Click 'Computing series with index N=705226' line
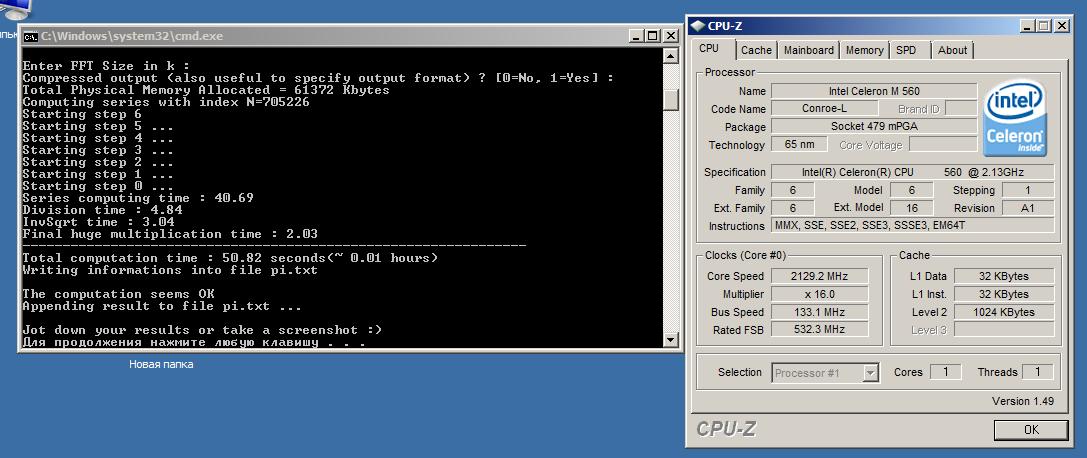Screen dimensions: 1087x458 [x=166, y=102]
